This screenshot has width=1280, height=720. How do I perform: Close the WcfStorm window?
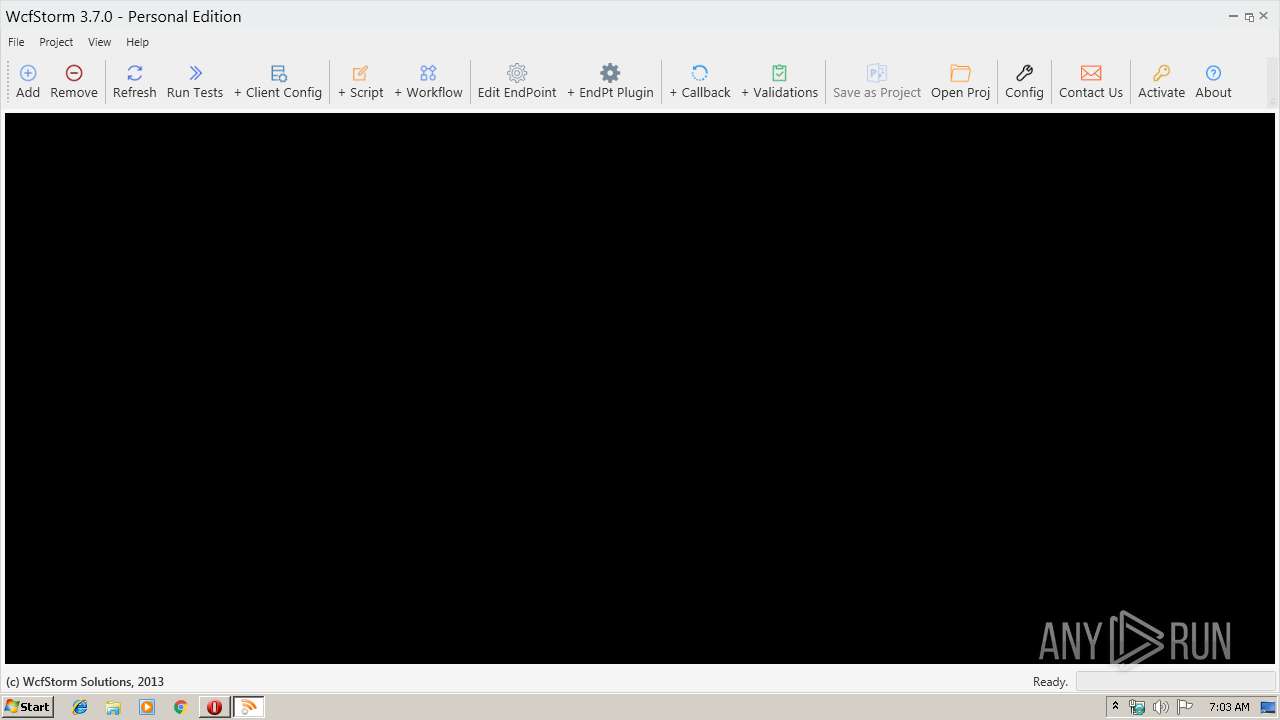tap(1264, 16)
